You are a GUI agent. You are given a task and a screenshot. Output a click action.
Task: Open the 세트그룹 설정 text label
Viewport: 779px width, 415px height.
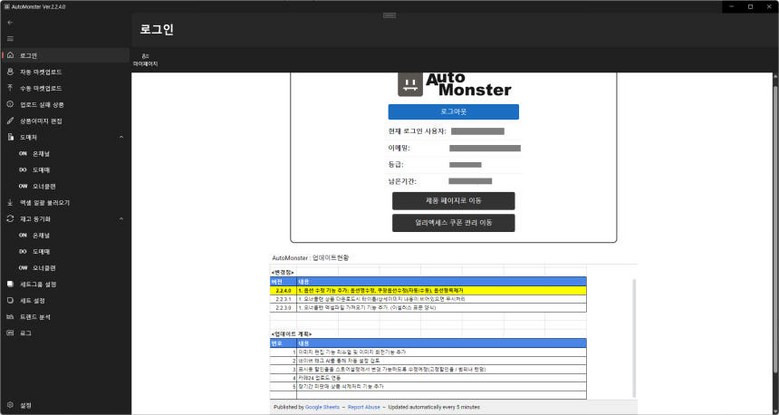pos(38,284)
